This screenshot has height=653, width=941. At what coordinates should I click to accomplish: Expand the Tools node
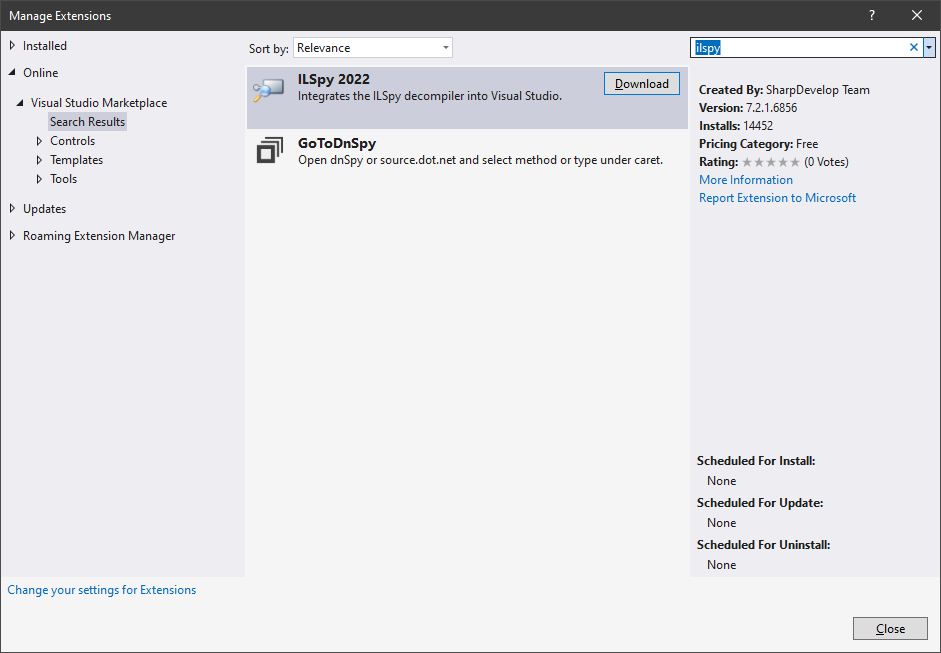(40, 179)
